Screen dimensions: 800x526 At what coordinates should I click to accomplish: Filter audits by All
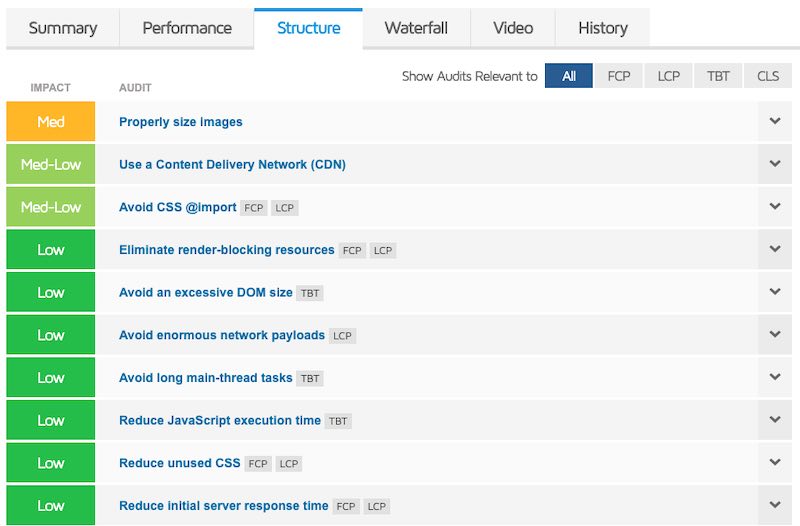tap(569, 76)
